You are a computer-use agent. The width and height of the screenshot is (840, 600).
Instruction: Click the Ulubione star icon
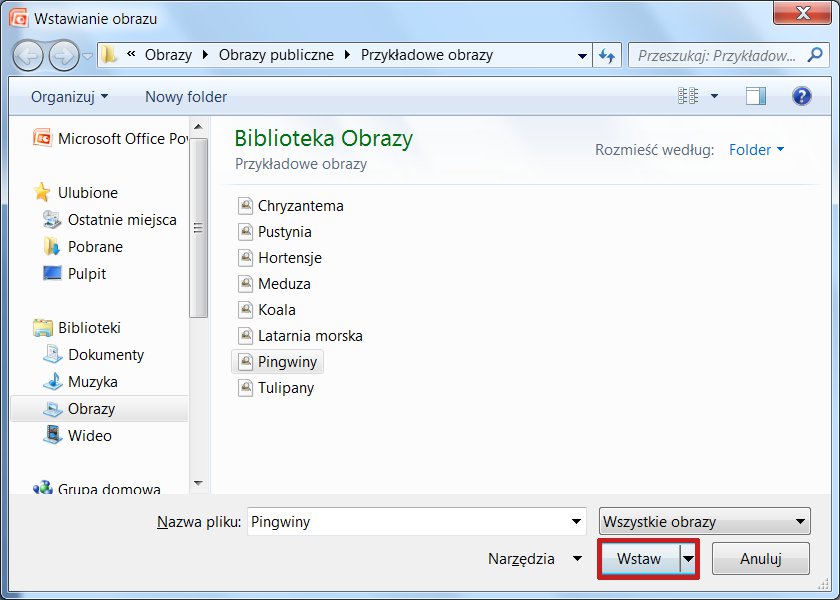42,192
